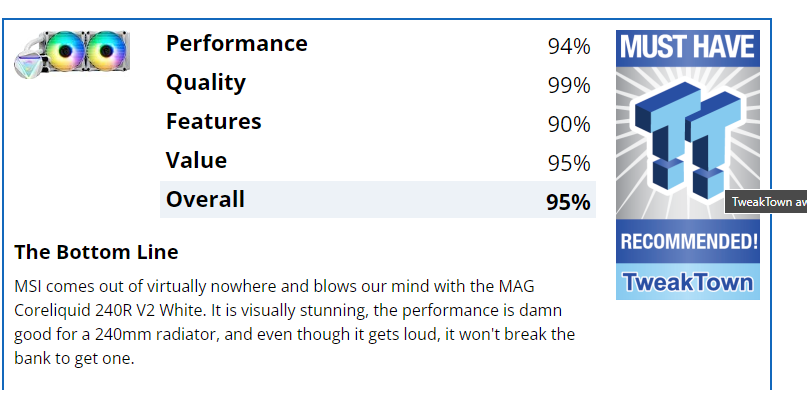The height and width of the screenshot is (418, 807).
Task: Click the TweakTown Must Have award badge
Action: tap(688, 165)
